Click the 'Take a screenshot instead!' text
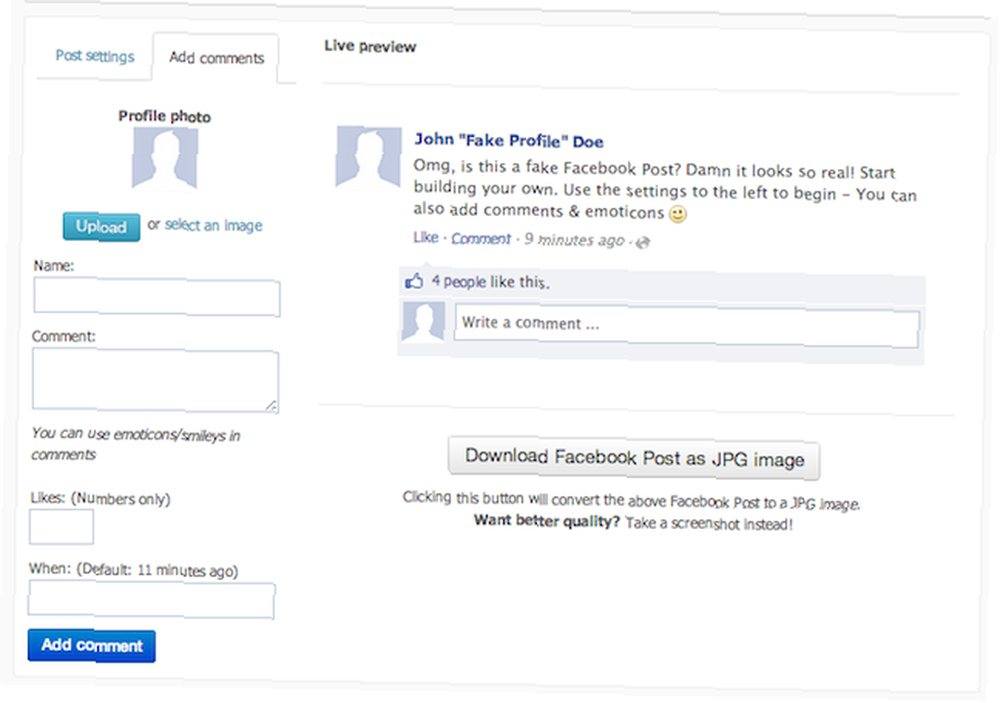1000x703 pixels. 709,524
